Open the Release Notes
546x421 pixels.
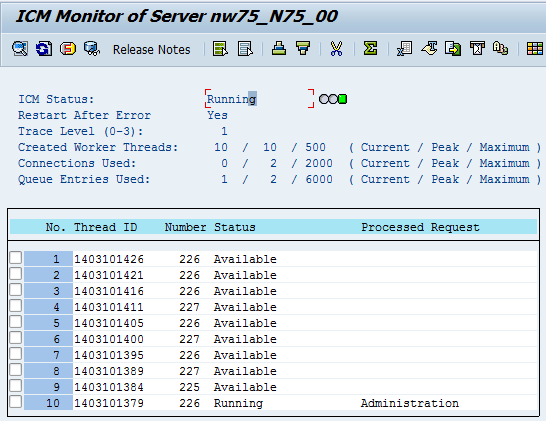[x=151, y=49]
